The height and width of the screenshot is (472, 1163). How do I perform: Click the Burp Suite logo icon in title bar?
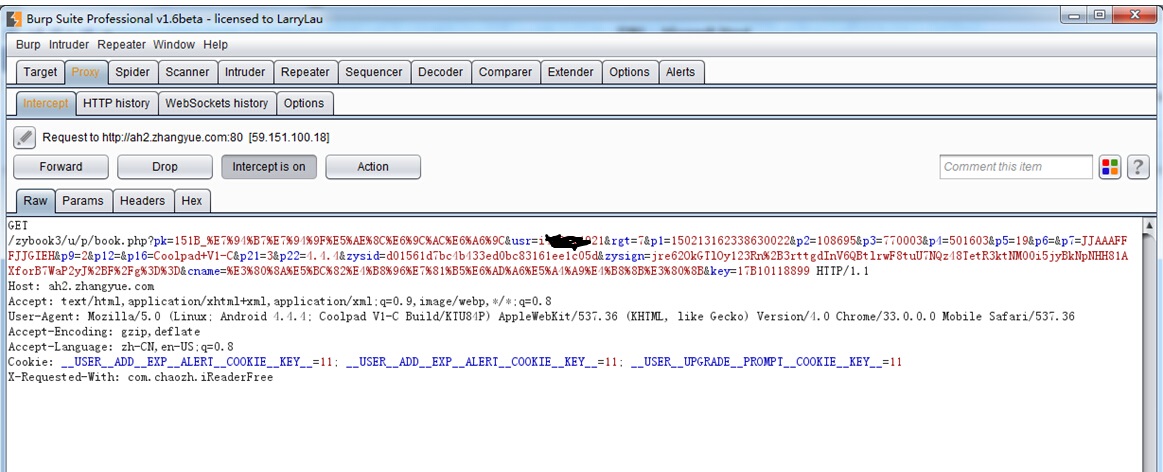(x=13, y=18)
